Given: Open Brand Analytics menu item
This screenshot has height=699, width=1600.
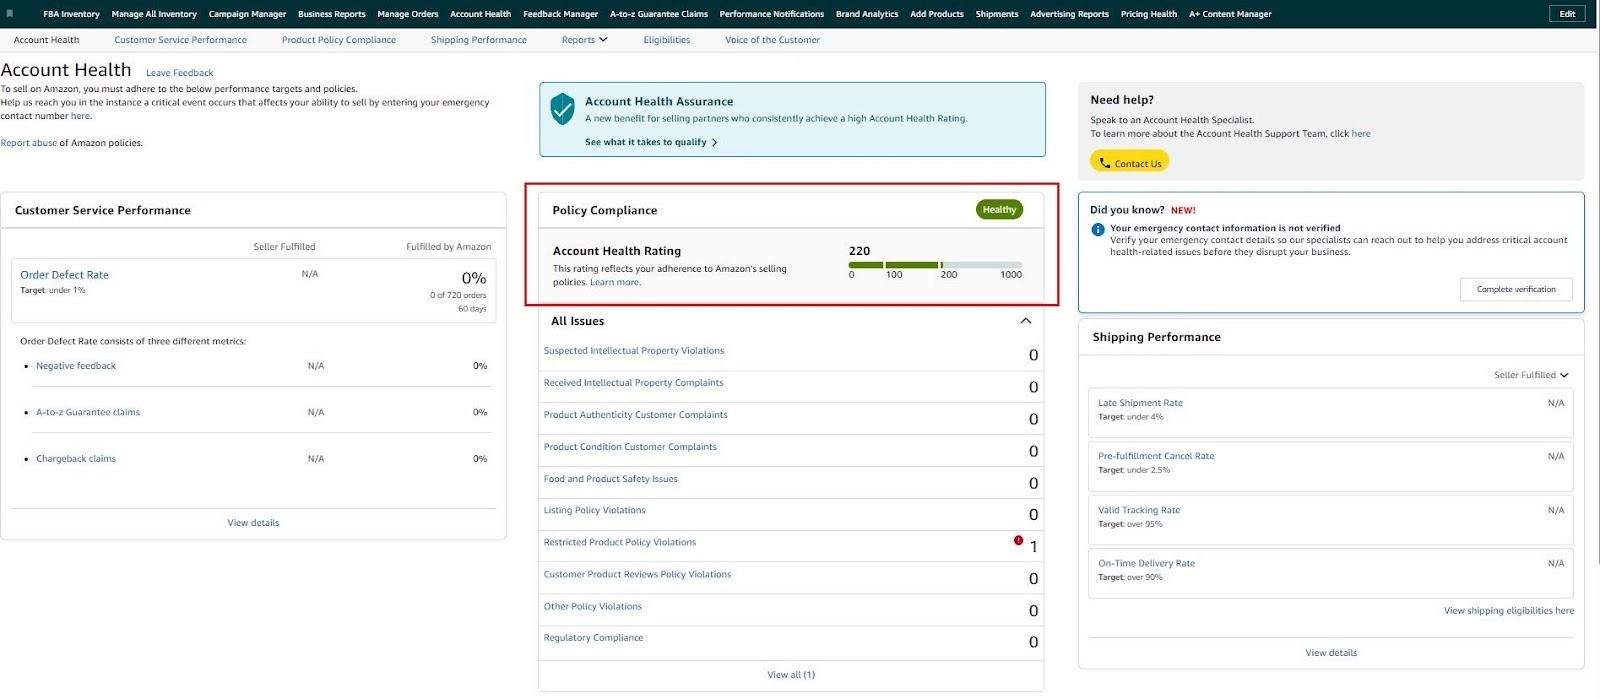Looking at the screenshot, I should (x=867, y=14).
